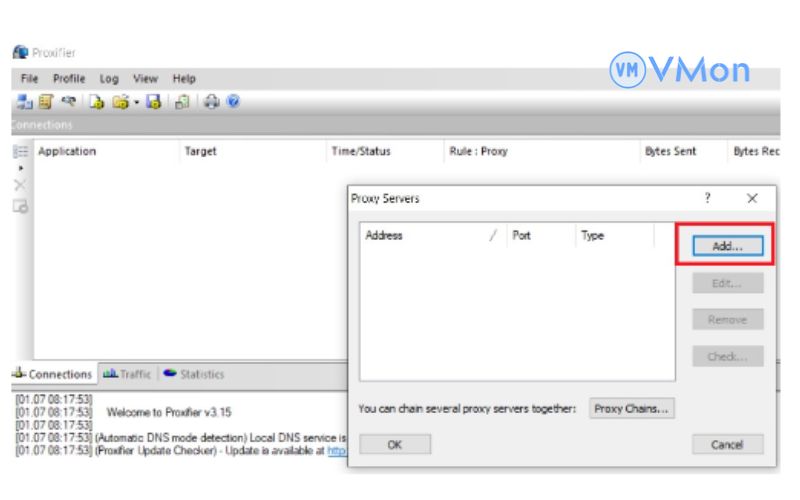800x500 pixels.
Task: Click the blue Help question mark icon
Action: [x=232, y=101]
